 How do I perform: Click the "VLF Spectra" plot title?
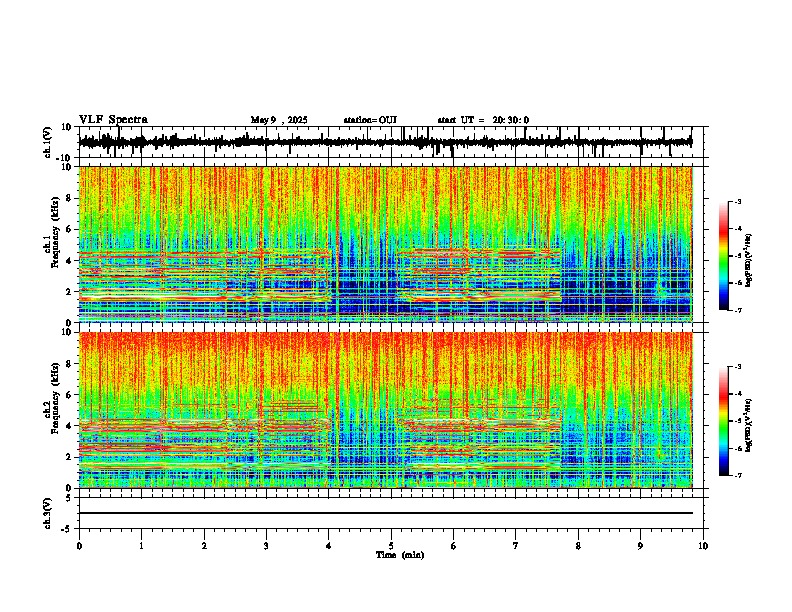pyautogui.click(x=113, y=120)
